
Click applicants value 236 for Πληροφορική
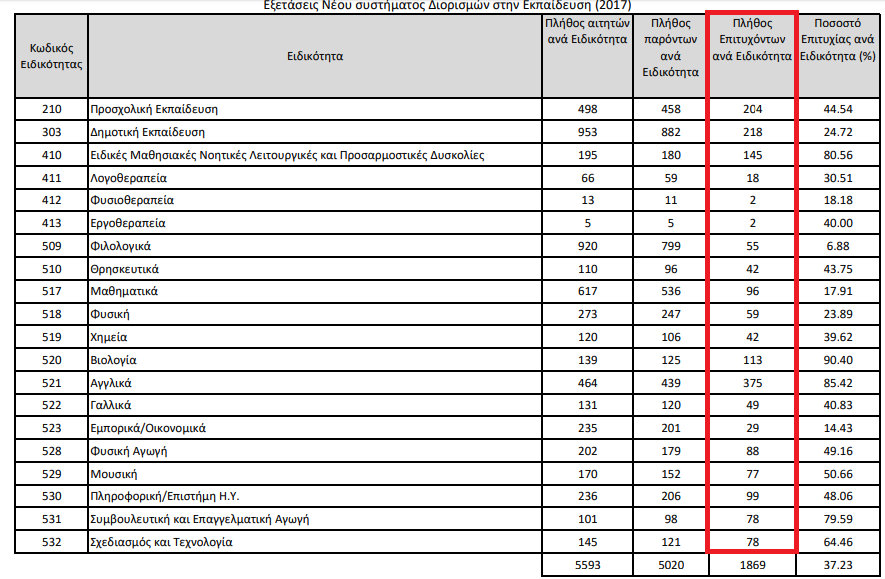[x=588, y=496]
